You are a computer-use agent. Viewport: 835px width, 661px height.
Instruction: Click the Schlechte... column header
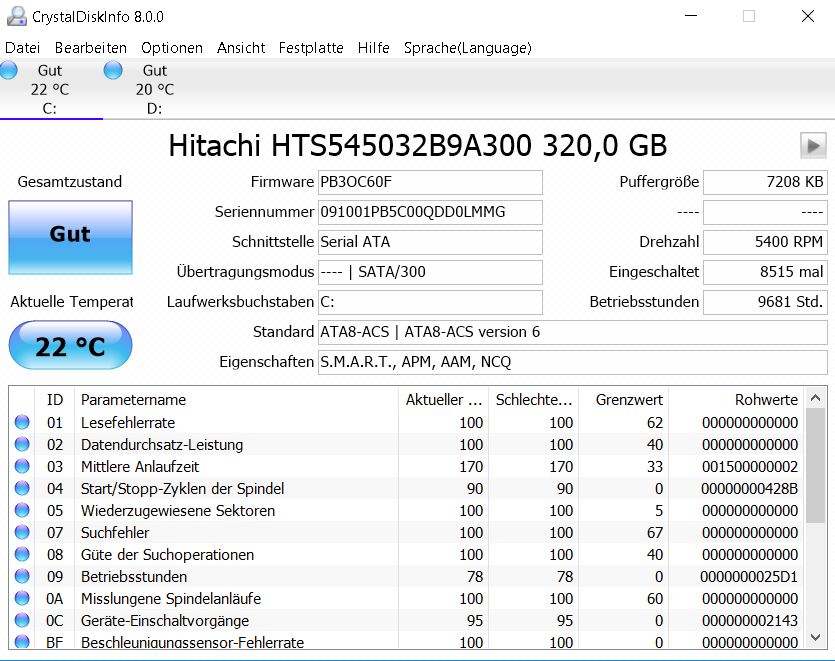(533, 399)
